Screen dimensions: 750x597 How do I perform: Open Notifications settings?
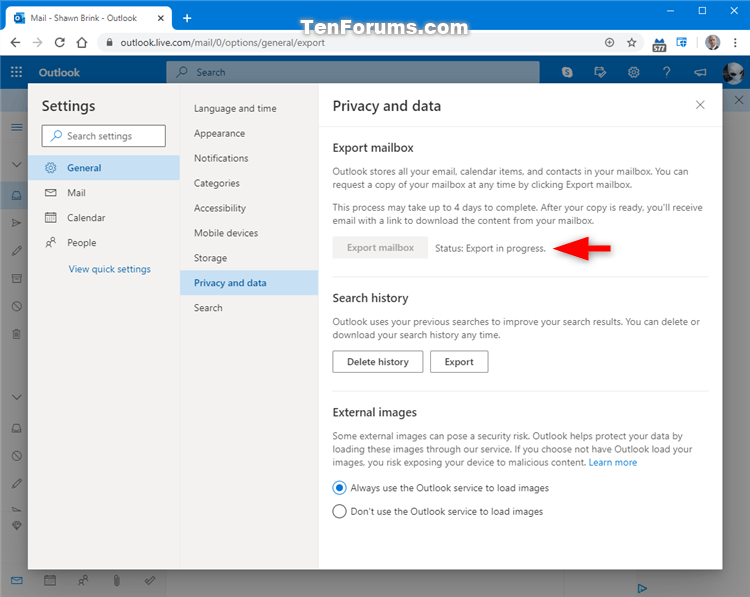[x=249, y=158]
